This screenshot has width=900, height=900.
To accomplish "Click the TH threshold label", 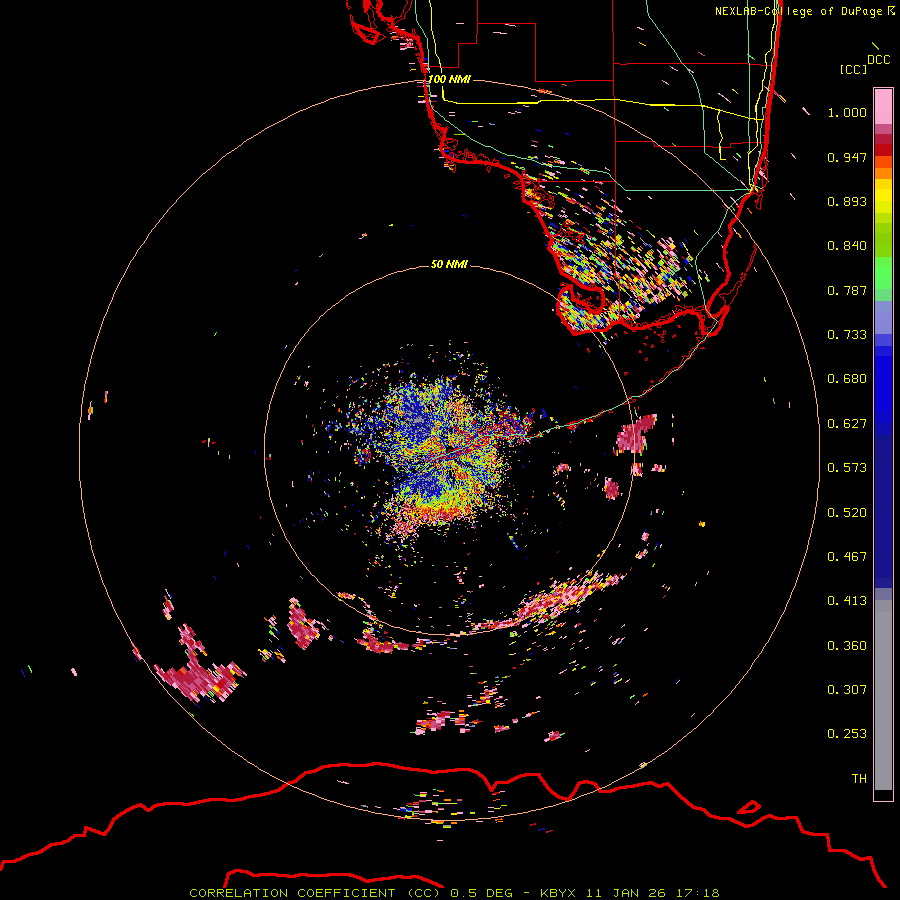I will (x=859, y=779).
